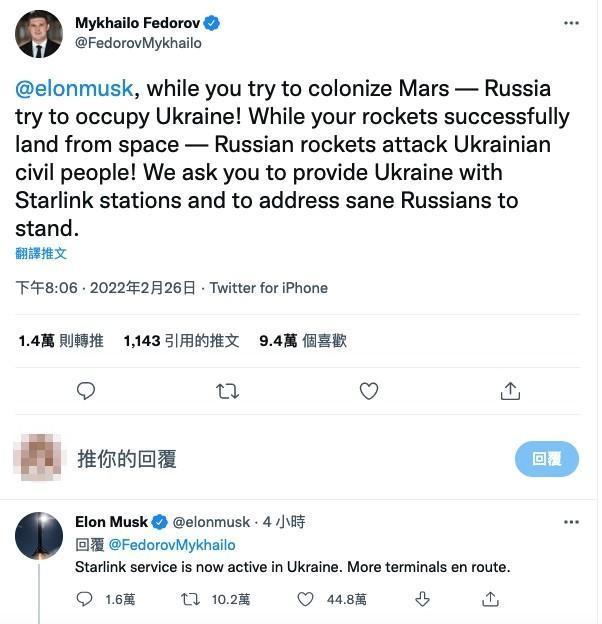Click the download arrow on Musk's reply

422,599
